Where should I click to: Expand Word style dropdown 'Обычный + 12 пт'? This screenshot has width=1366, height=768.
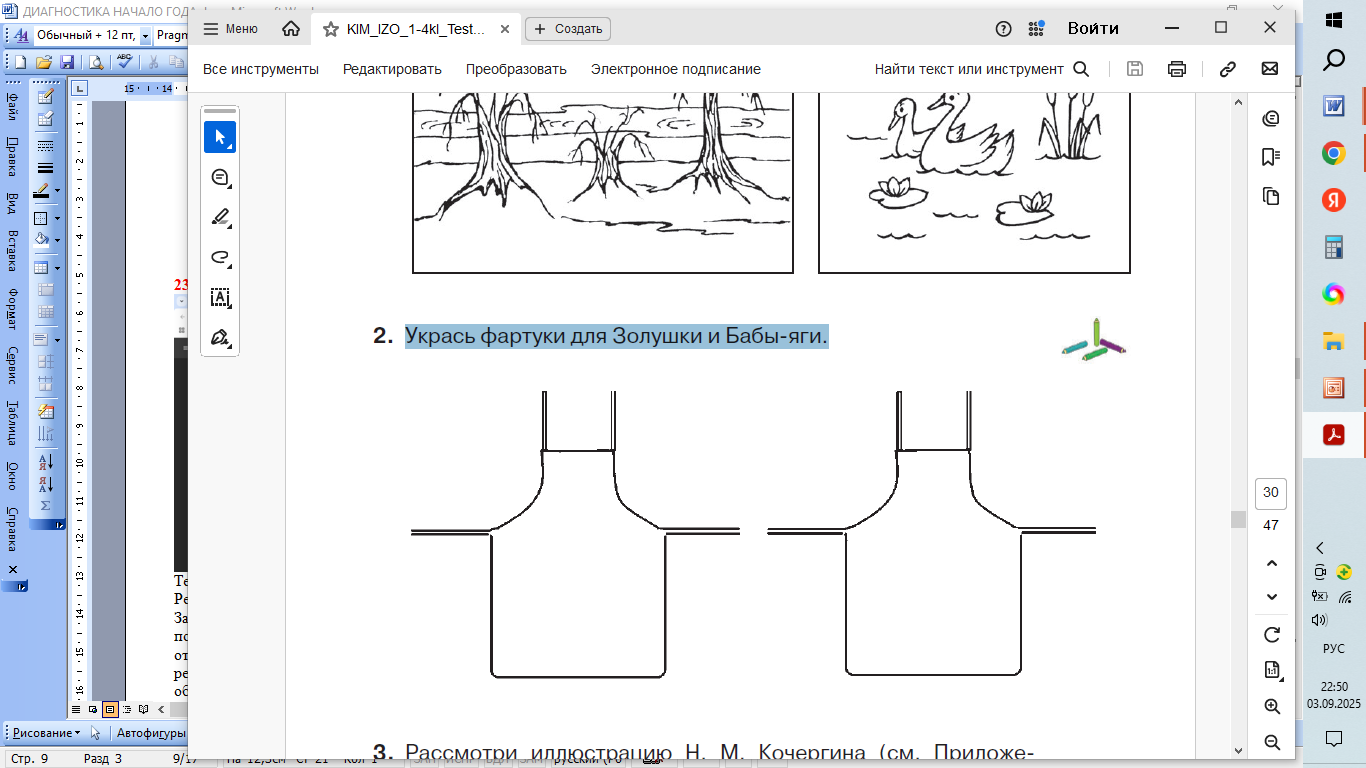145,35
